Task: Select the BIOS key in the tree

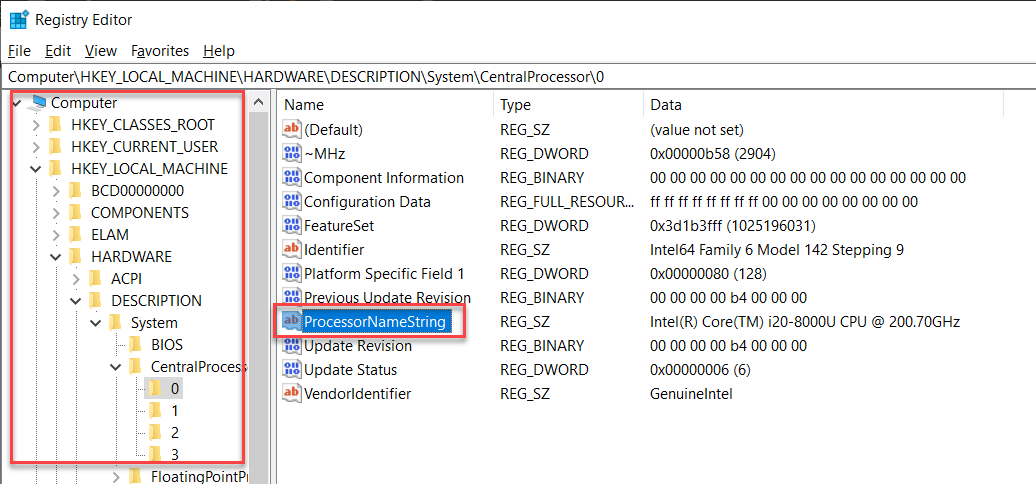Action: coord(166,345)
